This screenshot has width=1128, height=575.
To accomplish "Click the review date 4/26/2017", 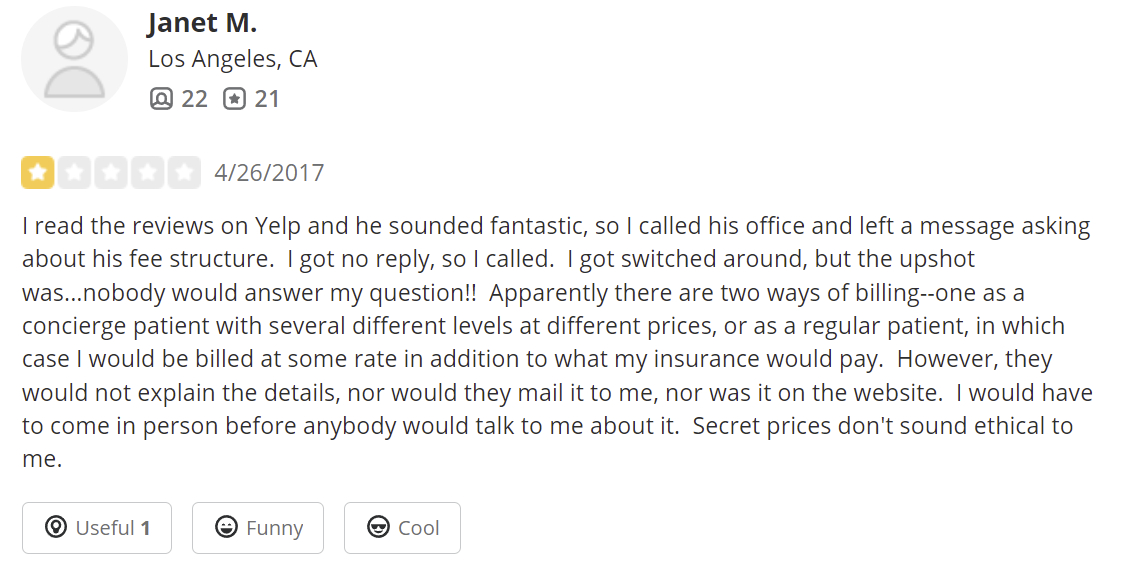I will pos(269,173).
